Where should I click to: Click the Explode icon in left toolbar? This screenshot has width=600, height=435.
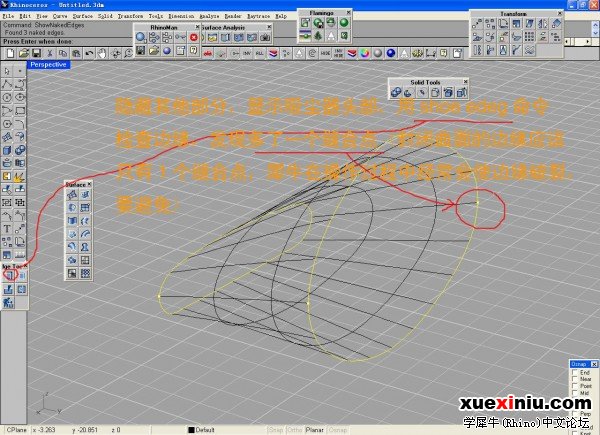pyautogui.click(x=20, y=176)
